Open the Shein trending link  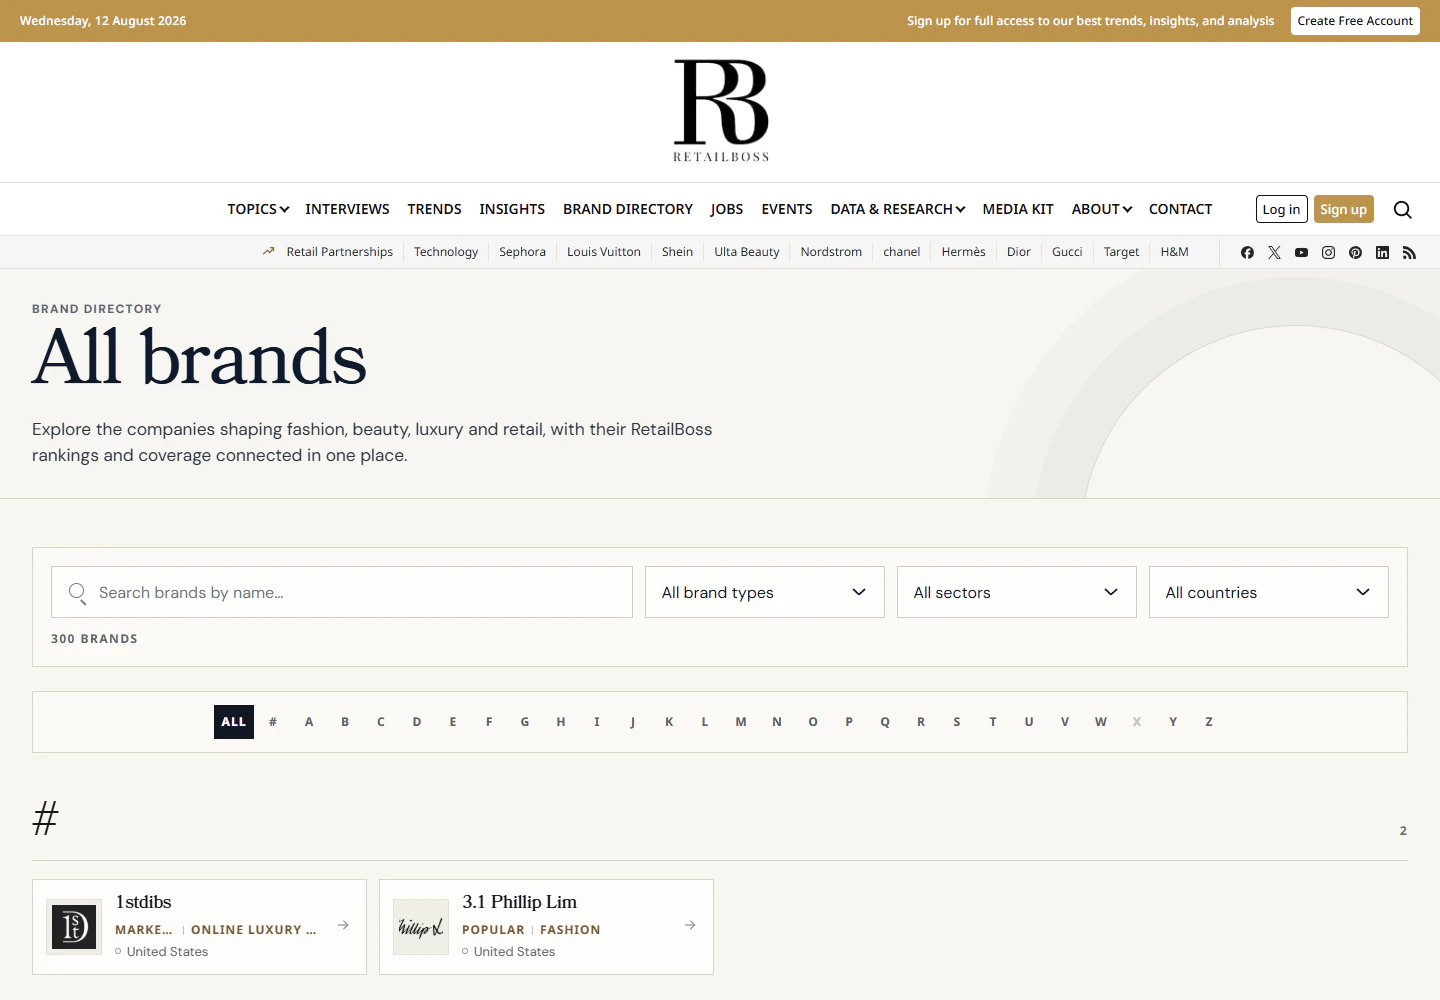tap(677, 252)
